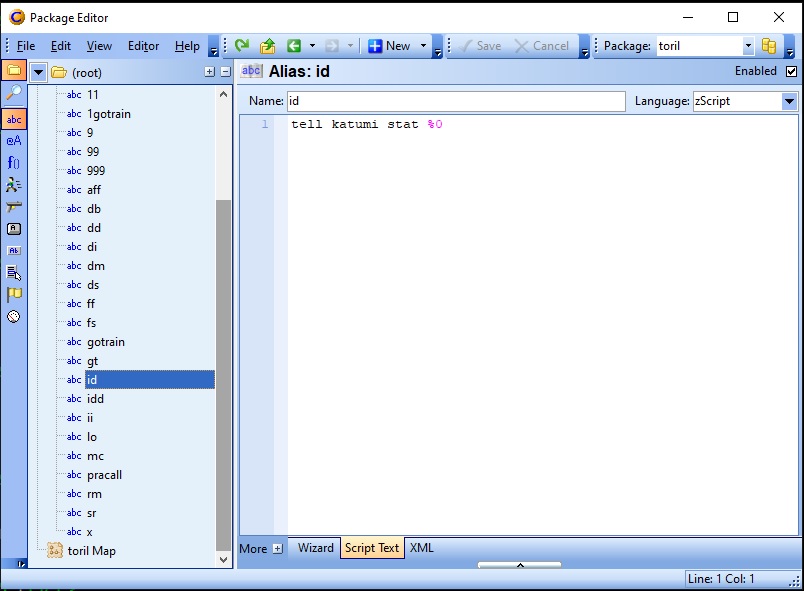Image resolution: width=804 pixels, height=591 pixels.
Task: Expand the bottom panel chevron handle
Action: [519, 565]
